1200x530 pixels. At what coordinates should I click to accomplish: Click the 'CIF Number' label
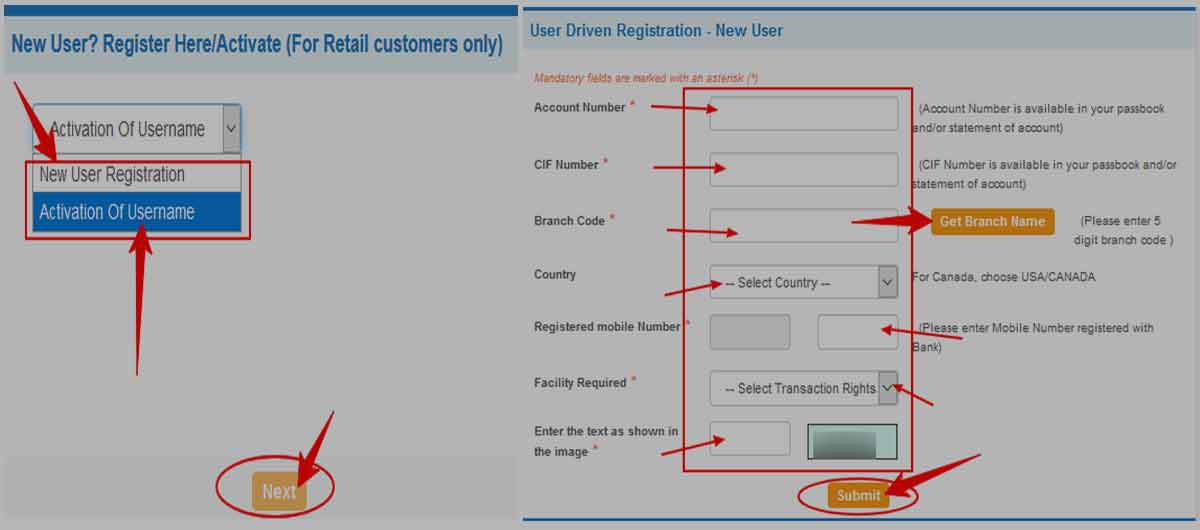(x=566, y=164)
